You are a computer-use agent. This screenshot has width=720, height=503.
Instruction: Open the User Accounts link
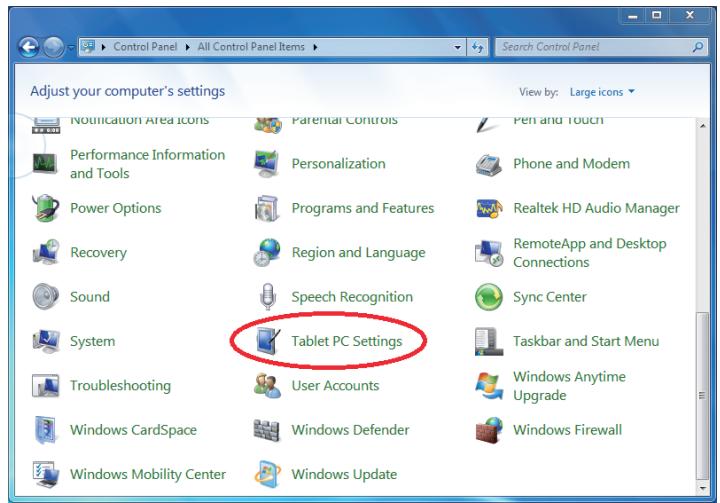pyautogui.click(x=336, y=385)
